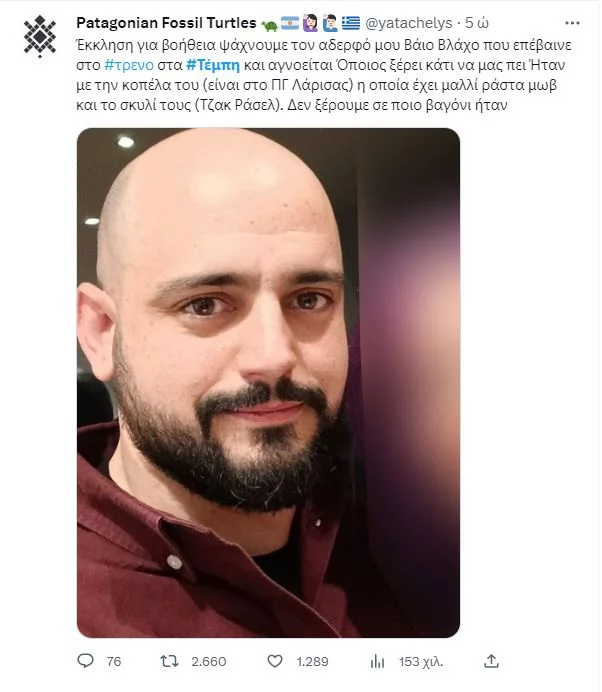The width and height of the screenshot is (602, 692).
Task: Open tweet analytics via bar chart icon
Action: tap(377, 661)
